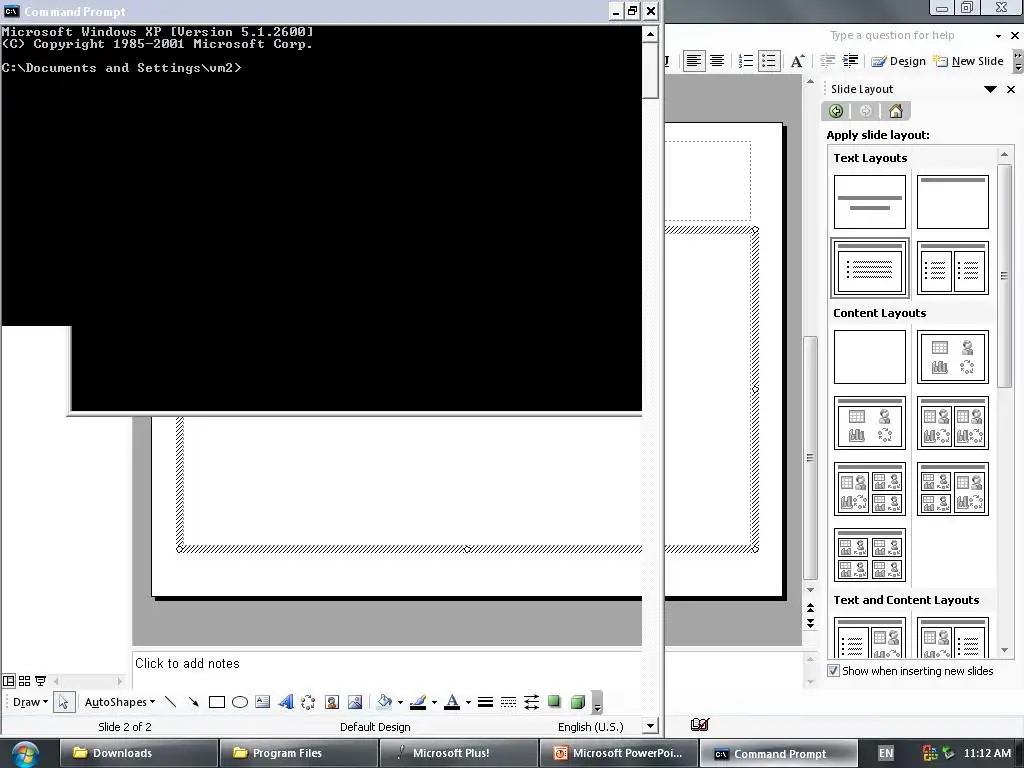The width and height of the screenshot is (1024, 768).
Task: Open Shadow Style options
Action: coord(554,702)
